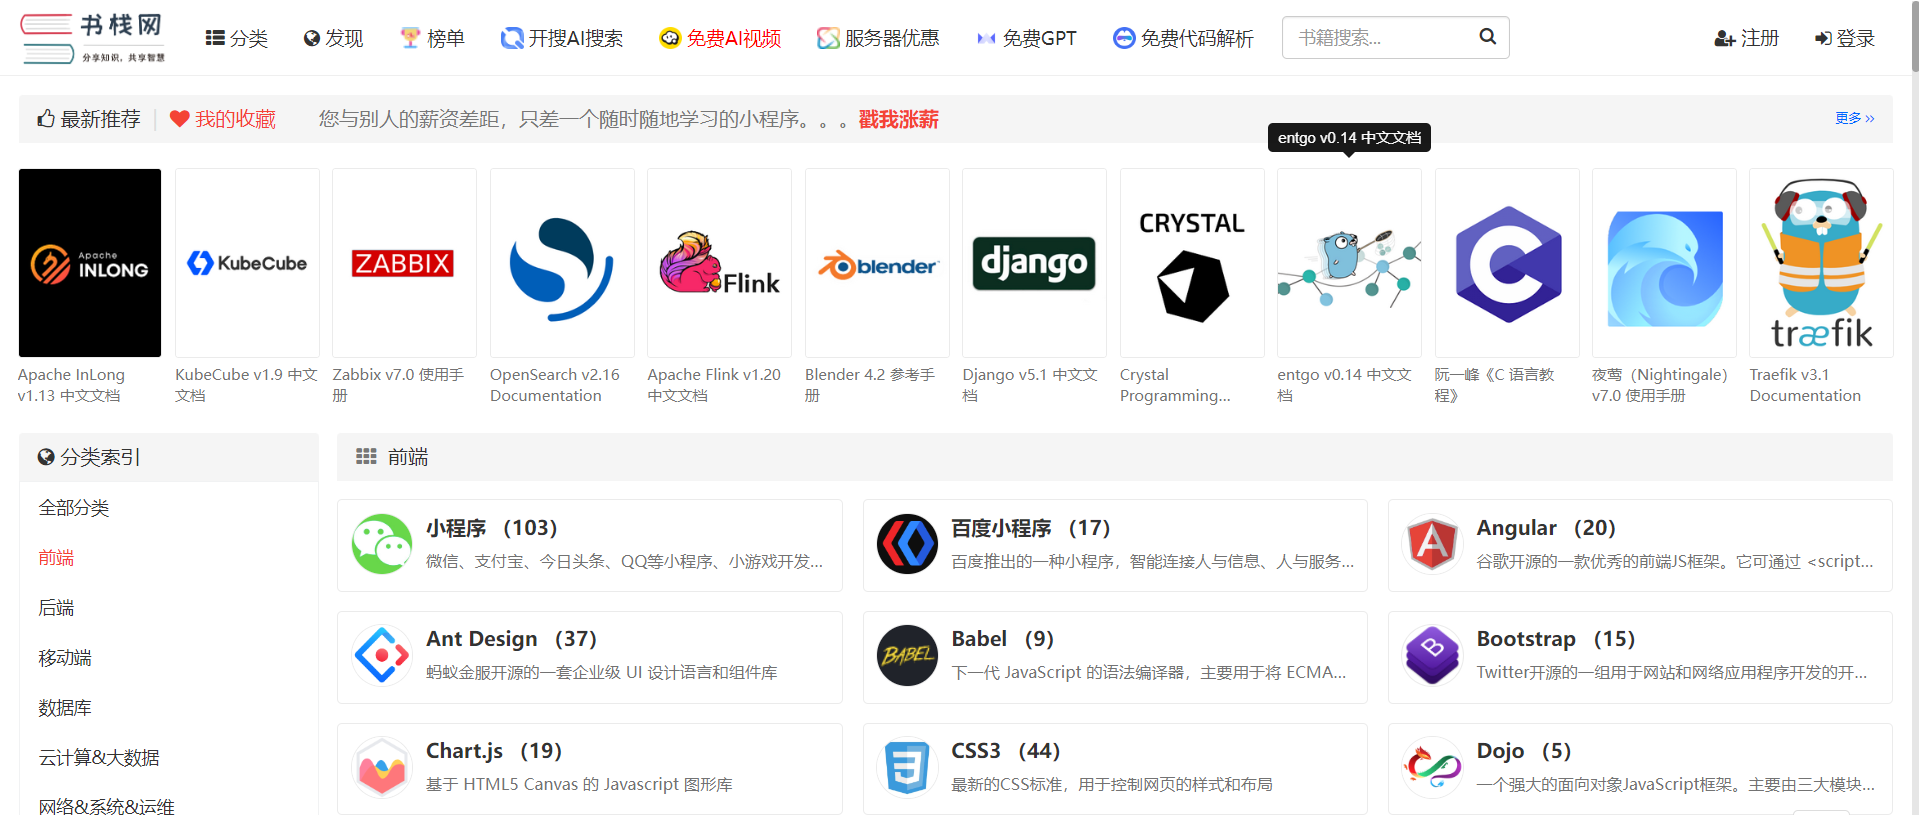Open the C language book cover
This screenshot has height=815, width=1919.
(1507, 263)
